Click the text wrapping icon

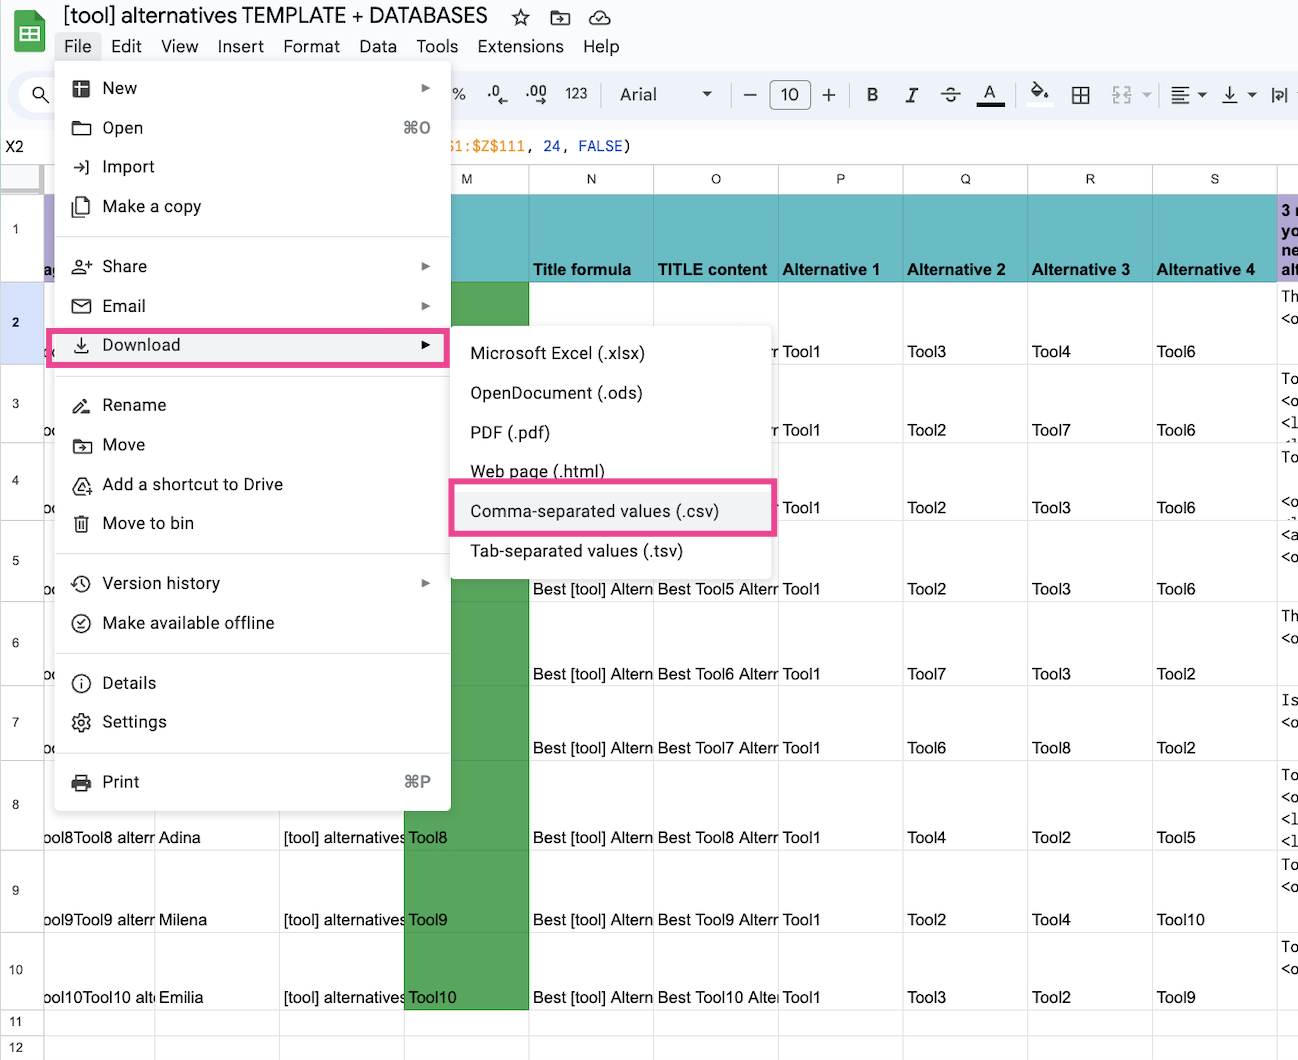(x=1279, y=95)
